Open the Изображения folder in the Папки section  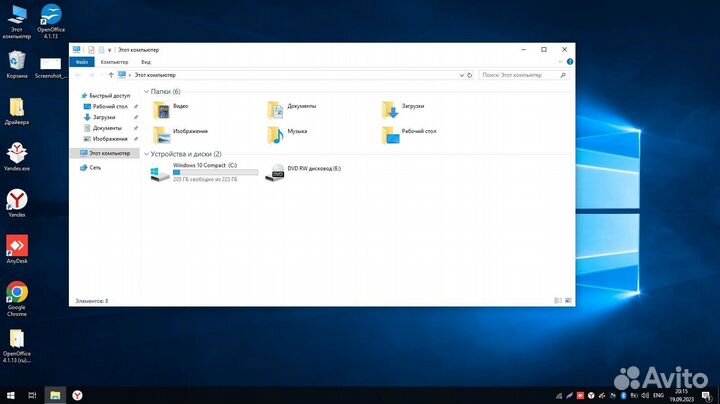coord(180,135)
